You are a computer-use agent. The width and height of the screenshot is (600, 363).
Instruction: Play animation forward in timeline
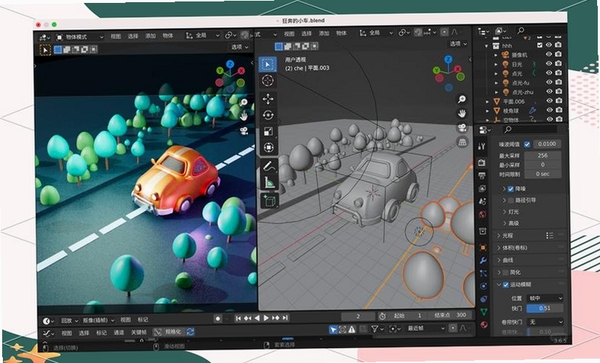coord(266,318)
